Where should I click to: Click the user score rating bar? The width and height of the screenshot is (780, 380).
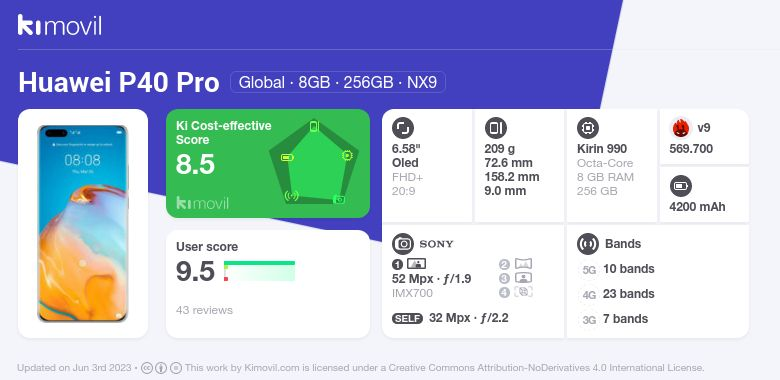point(259,271)
